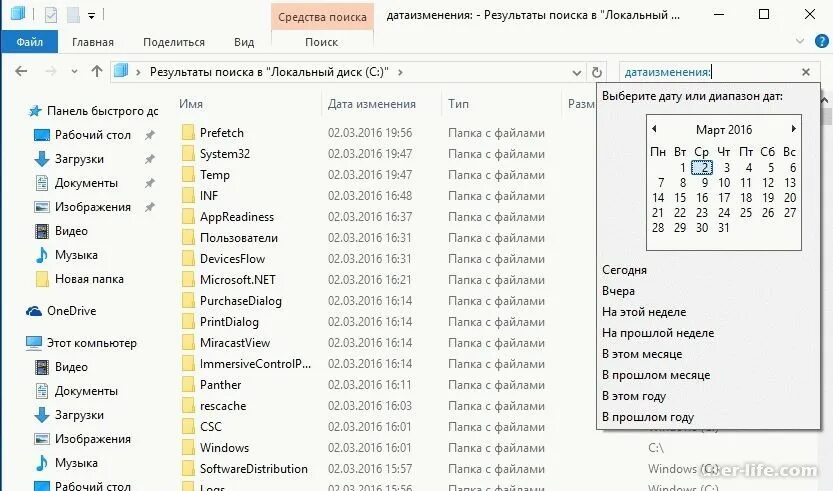Sort by Дата изменения column header
This screenshot has width=833, height=491.
[371, 104]
